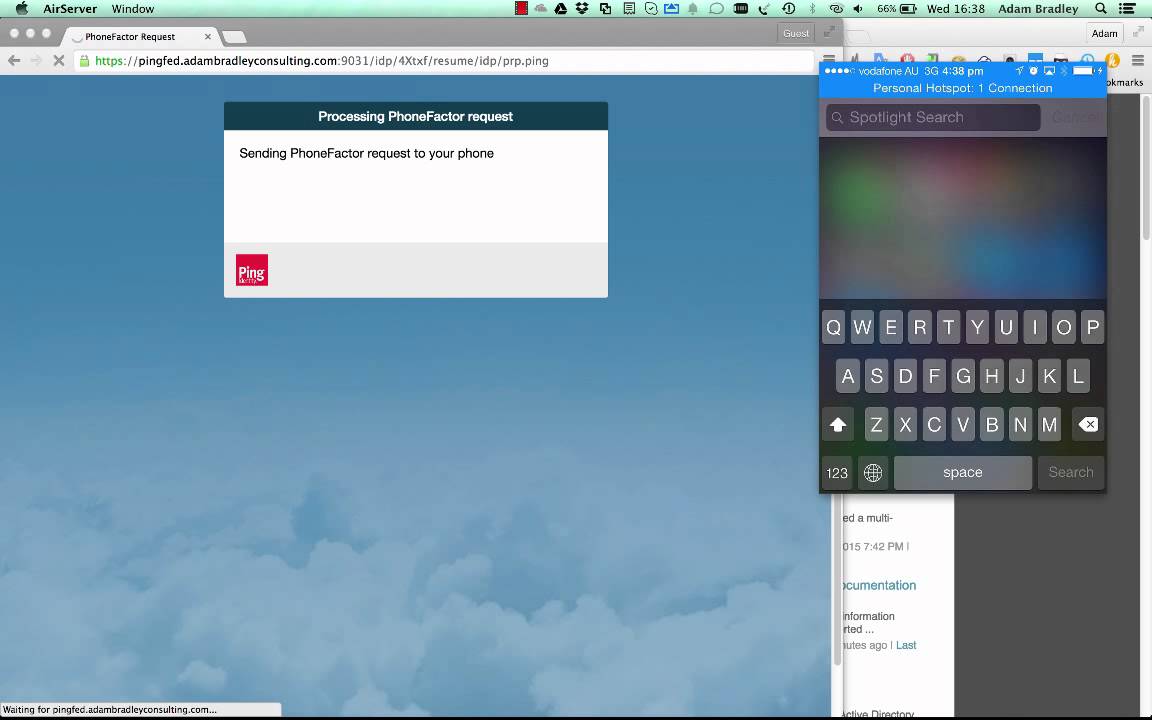Open Spotlight magnifier in the Mac menu bar

coord(1101,9)
